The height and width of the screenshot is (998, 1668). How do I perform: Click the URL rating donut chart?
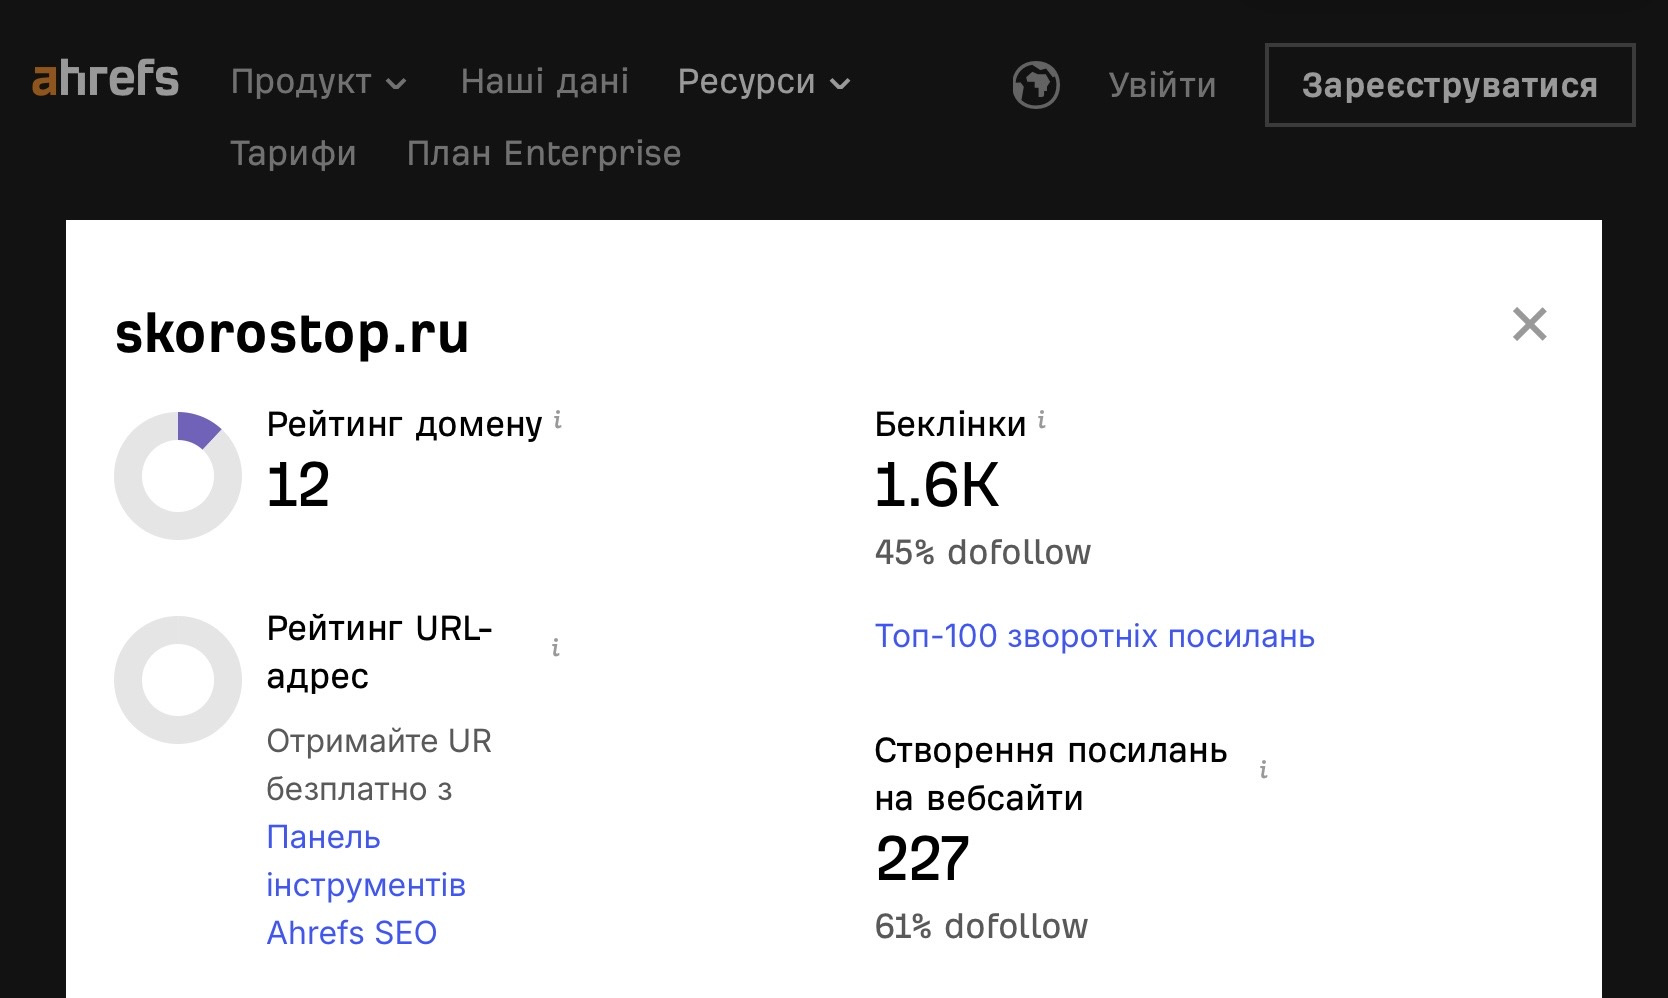(178, 680)
